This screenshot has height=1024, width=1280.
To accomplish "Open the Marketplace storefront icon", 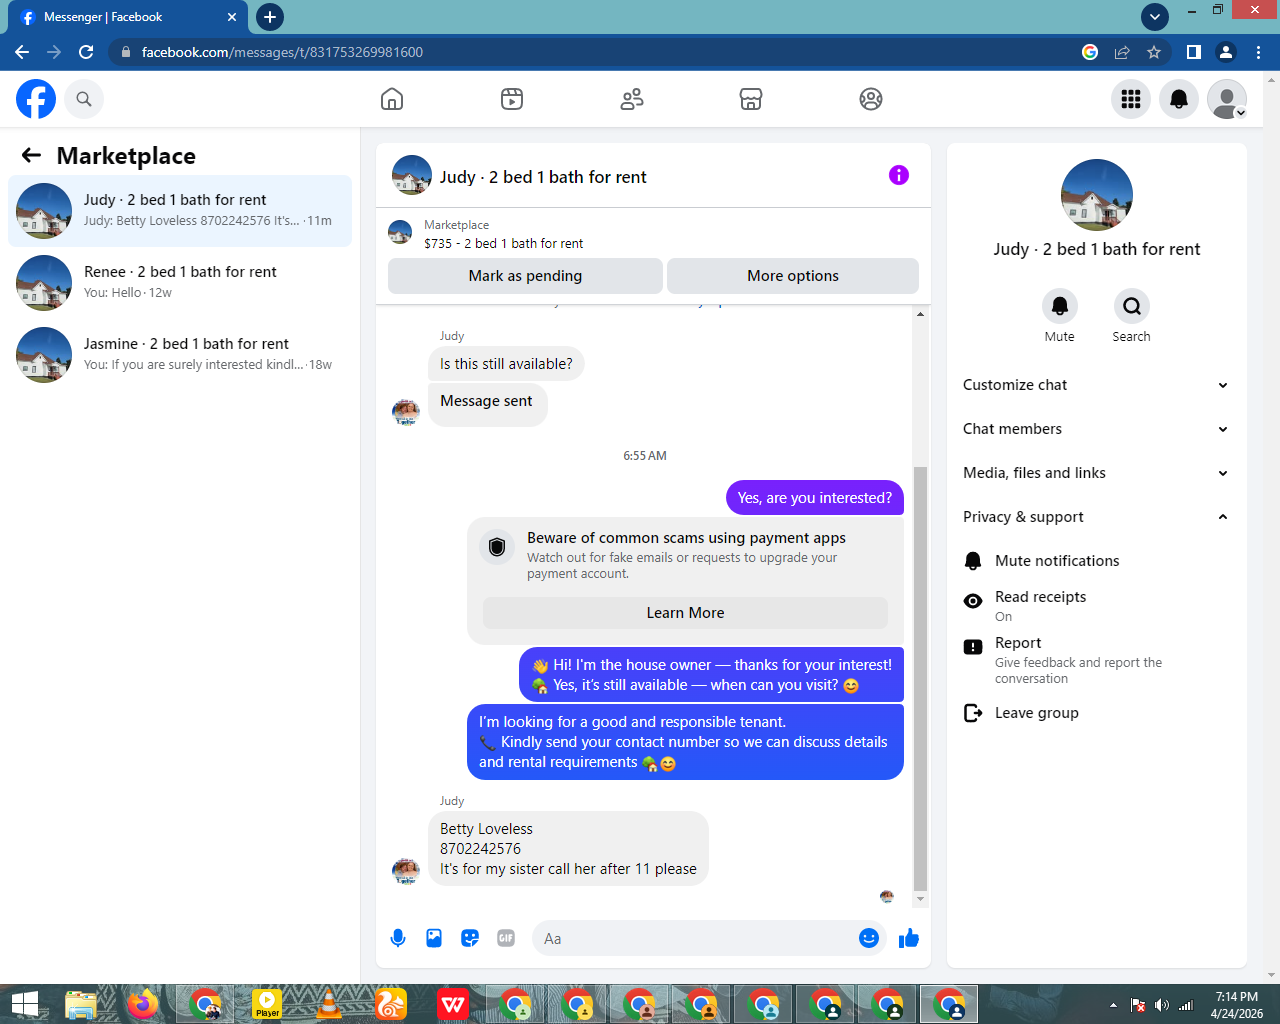I will (751, 99).
